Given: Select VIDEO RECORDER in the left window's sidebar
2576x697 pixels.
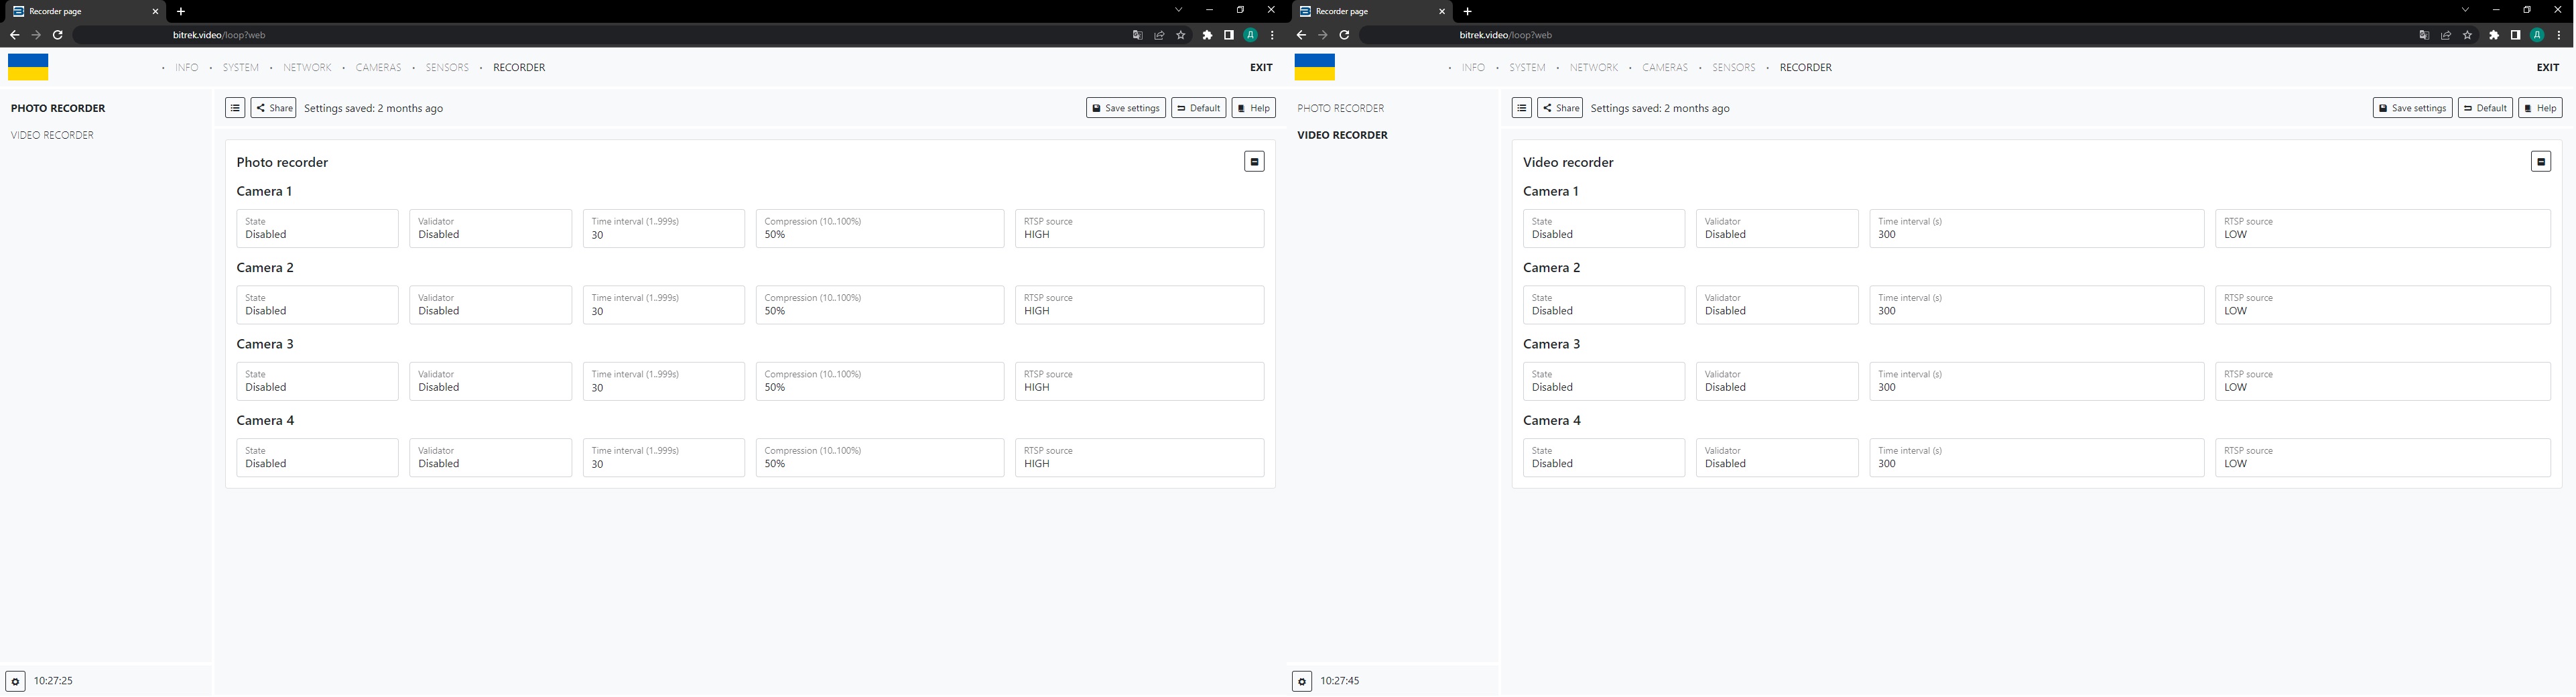Looking at the screenshot, I should (52, 135).
